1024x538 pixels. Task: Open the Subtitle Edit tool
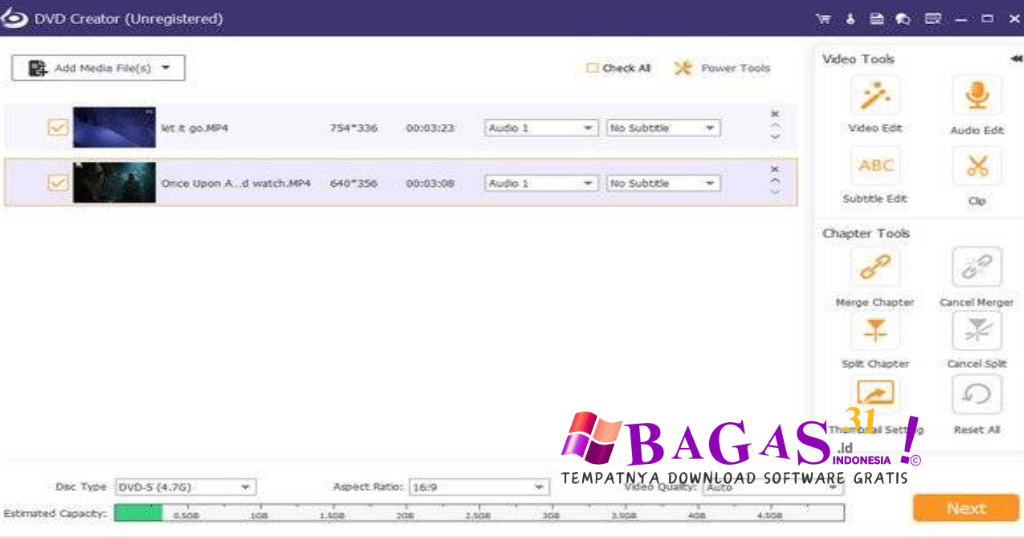875,166
